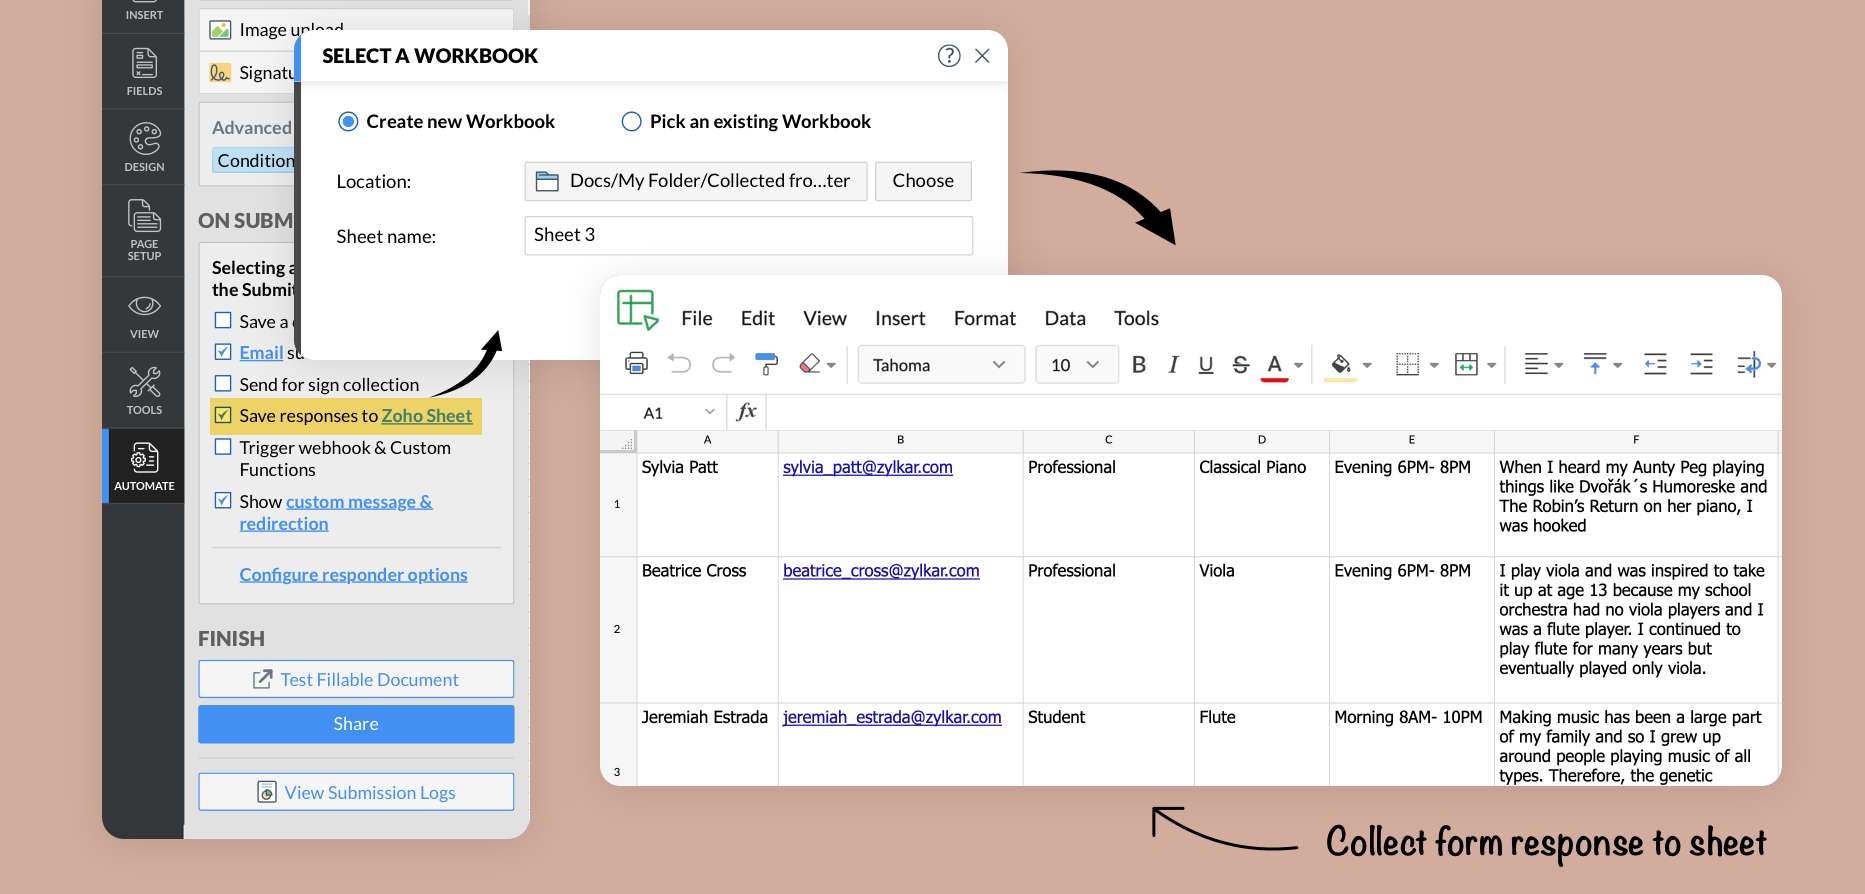1865x894 pixels.
Task: Click the clear formatting eraser icon
Action: coord(810,364)
